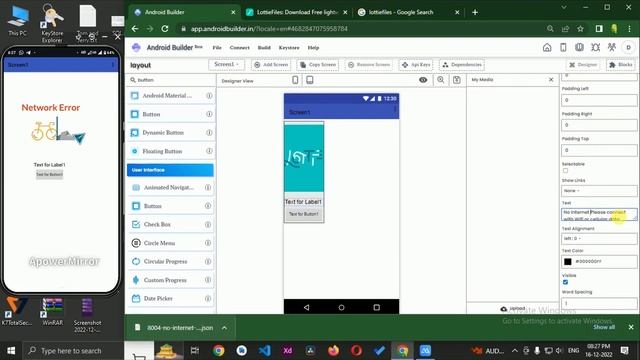
Task: Show info for Date Picker component
Action: pos(208,298)
